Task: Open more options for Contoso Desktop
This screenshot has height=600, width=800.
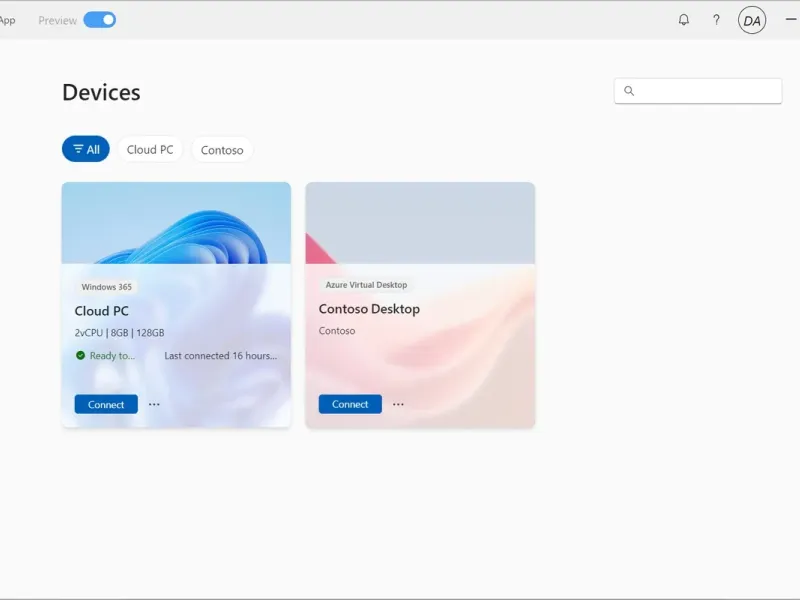Action: pos(398,404)
